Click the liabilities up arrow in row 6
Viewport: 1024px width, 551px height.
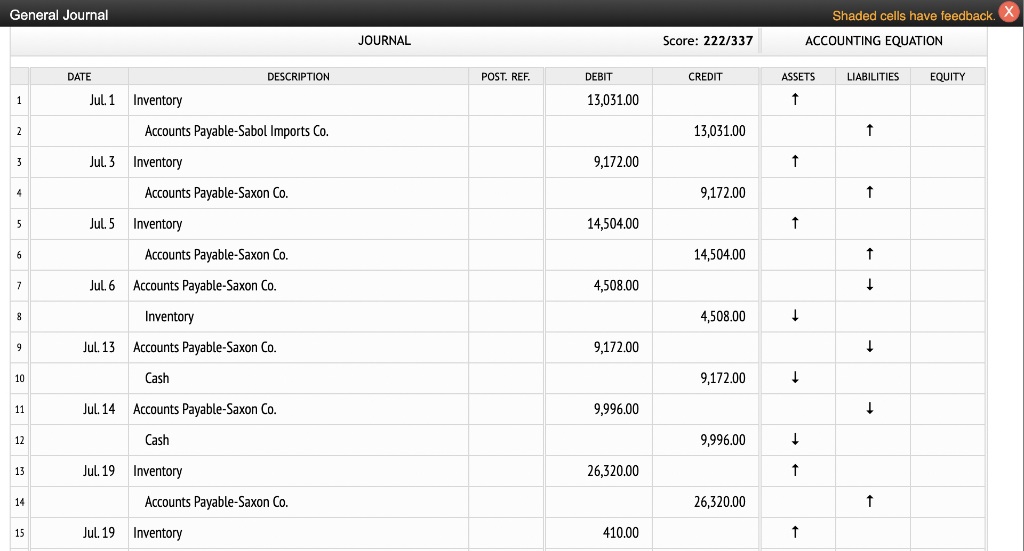[x=869, y=254]
